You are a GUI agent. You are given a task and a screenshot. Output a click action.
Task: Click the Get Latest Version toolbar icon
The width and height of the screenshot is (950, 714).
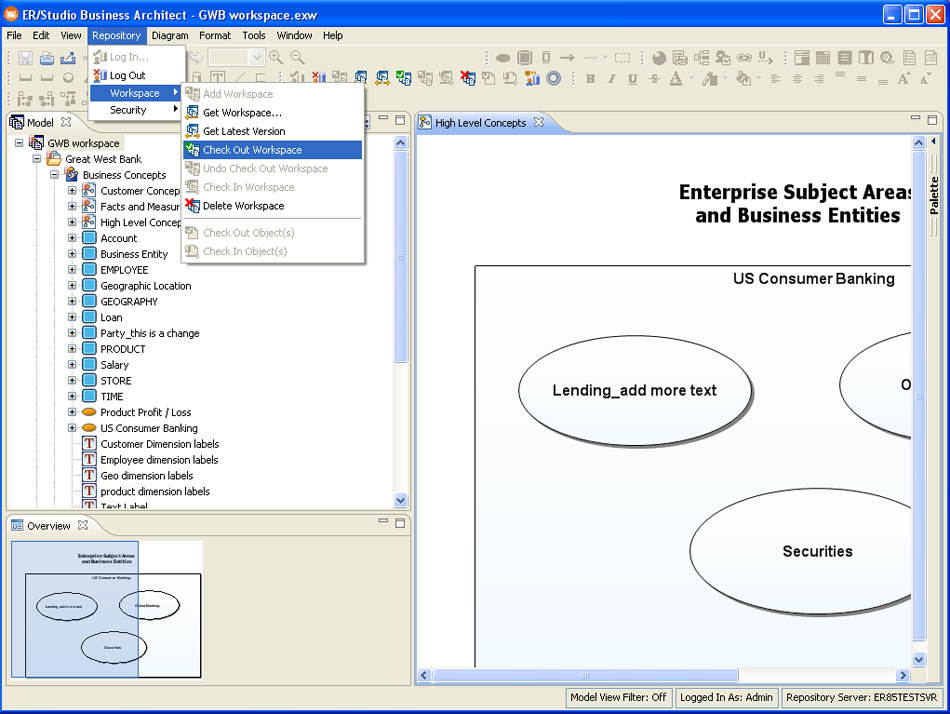coord(382,78)
